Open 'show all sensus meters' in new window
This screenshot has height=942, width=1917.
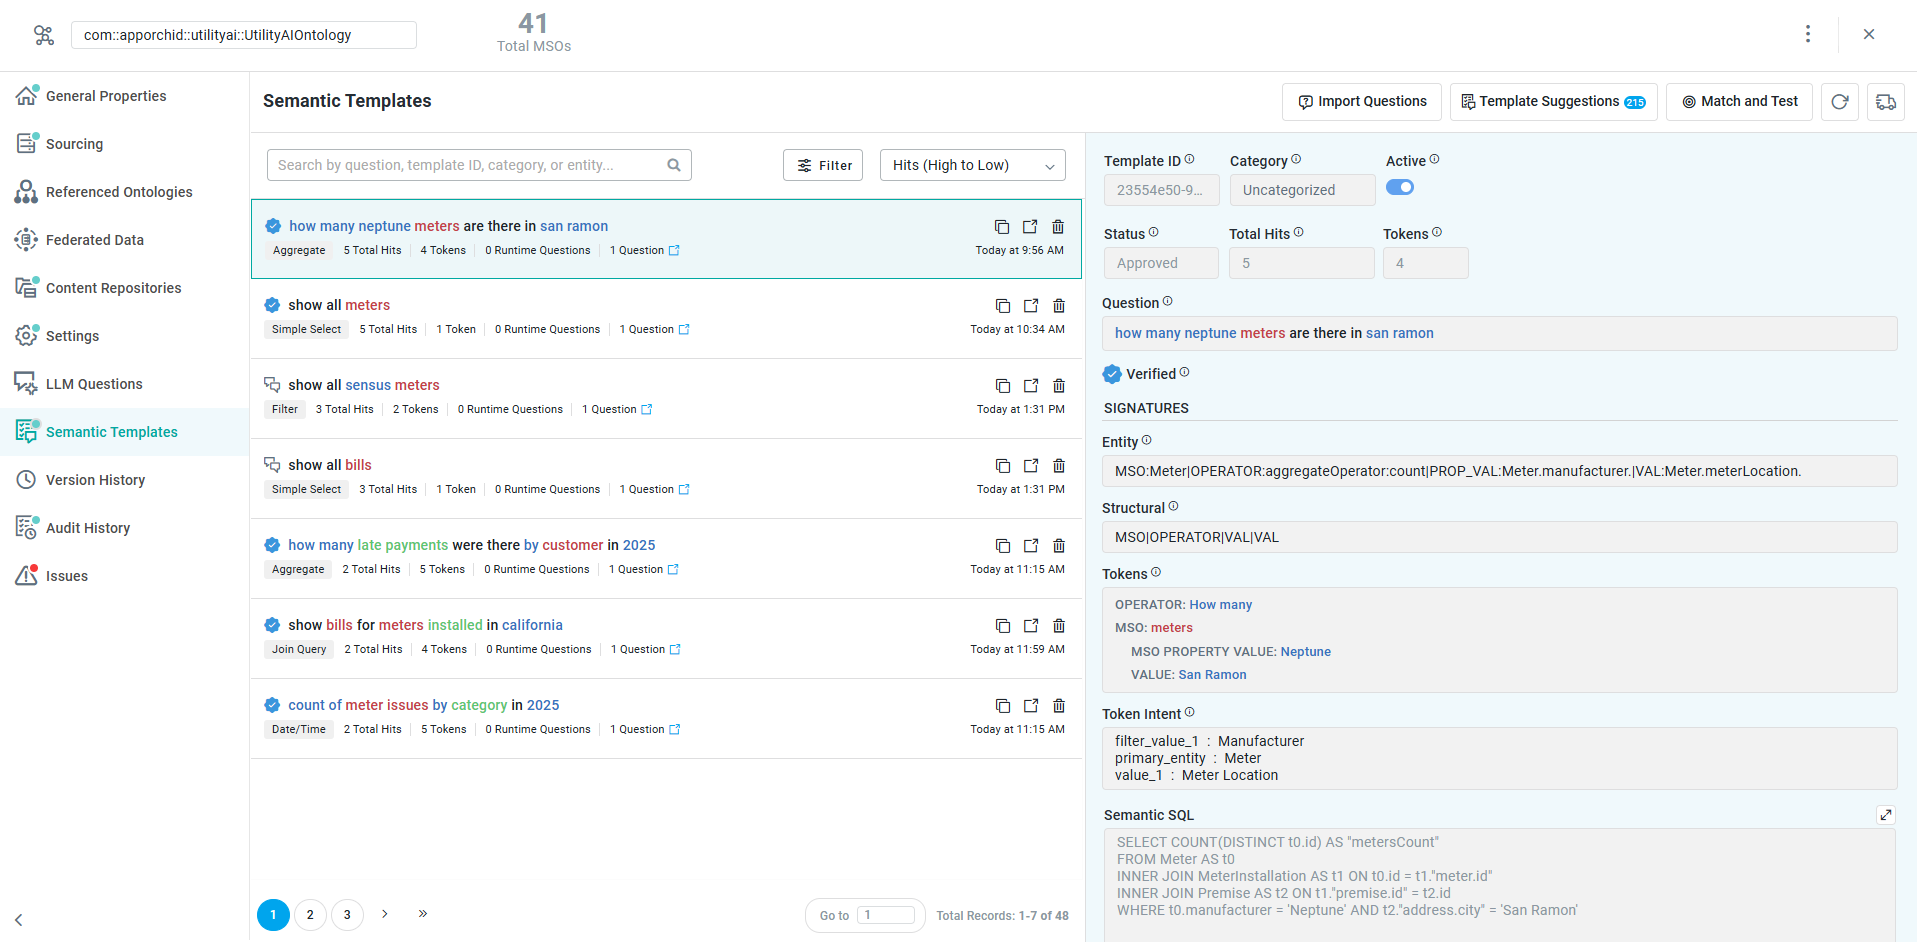click(1031, 386)
